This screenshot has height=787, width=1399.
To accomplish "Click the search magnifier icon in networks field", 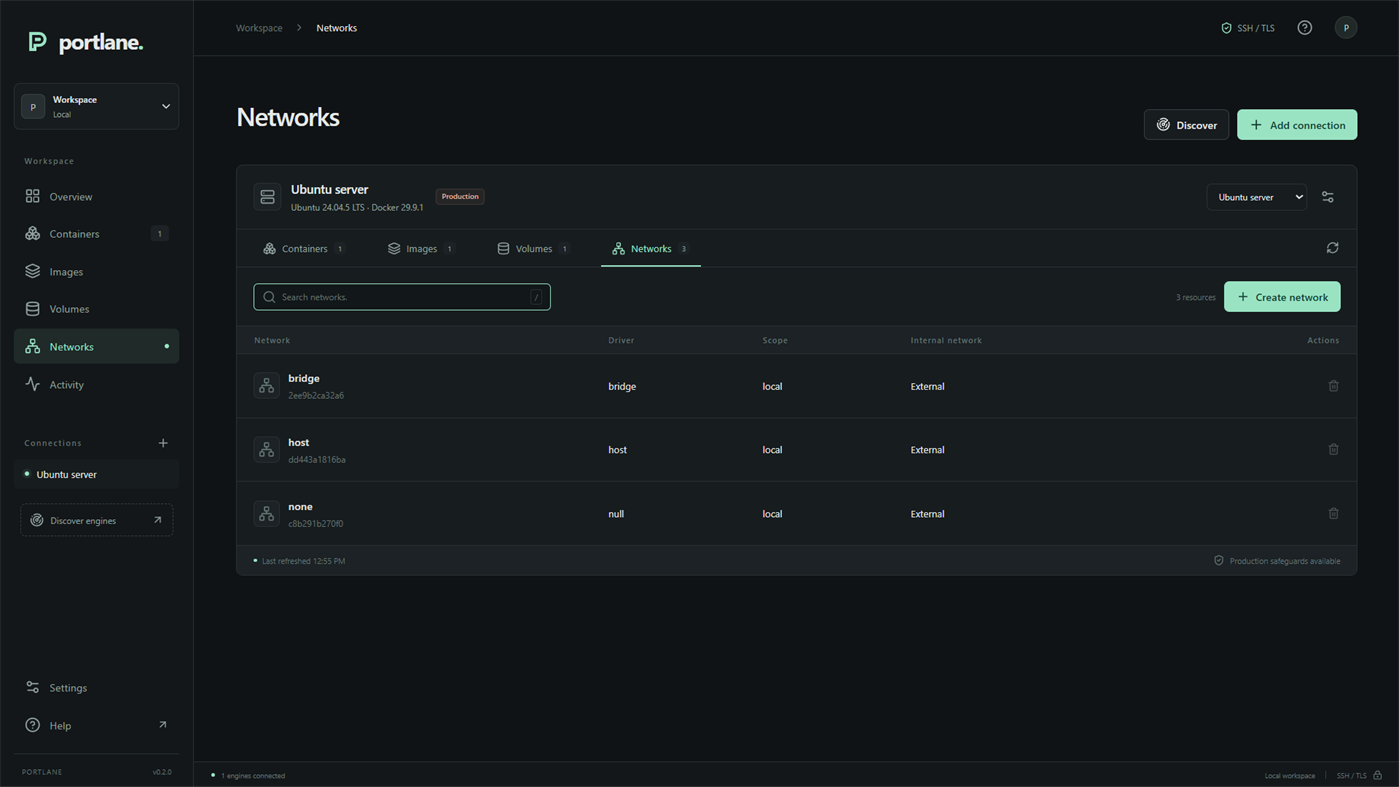I will (x=269, y=297).
